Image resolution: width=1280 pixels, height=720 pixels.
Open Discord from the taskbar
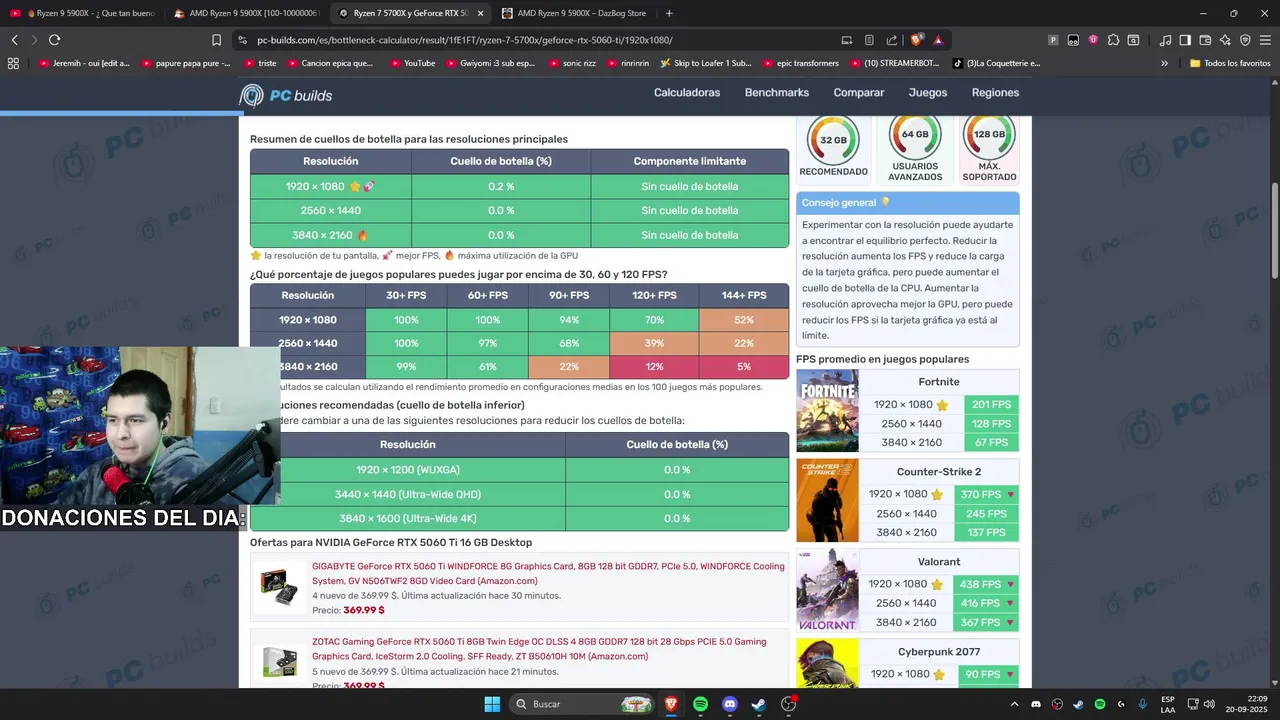click(729, 704)
